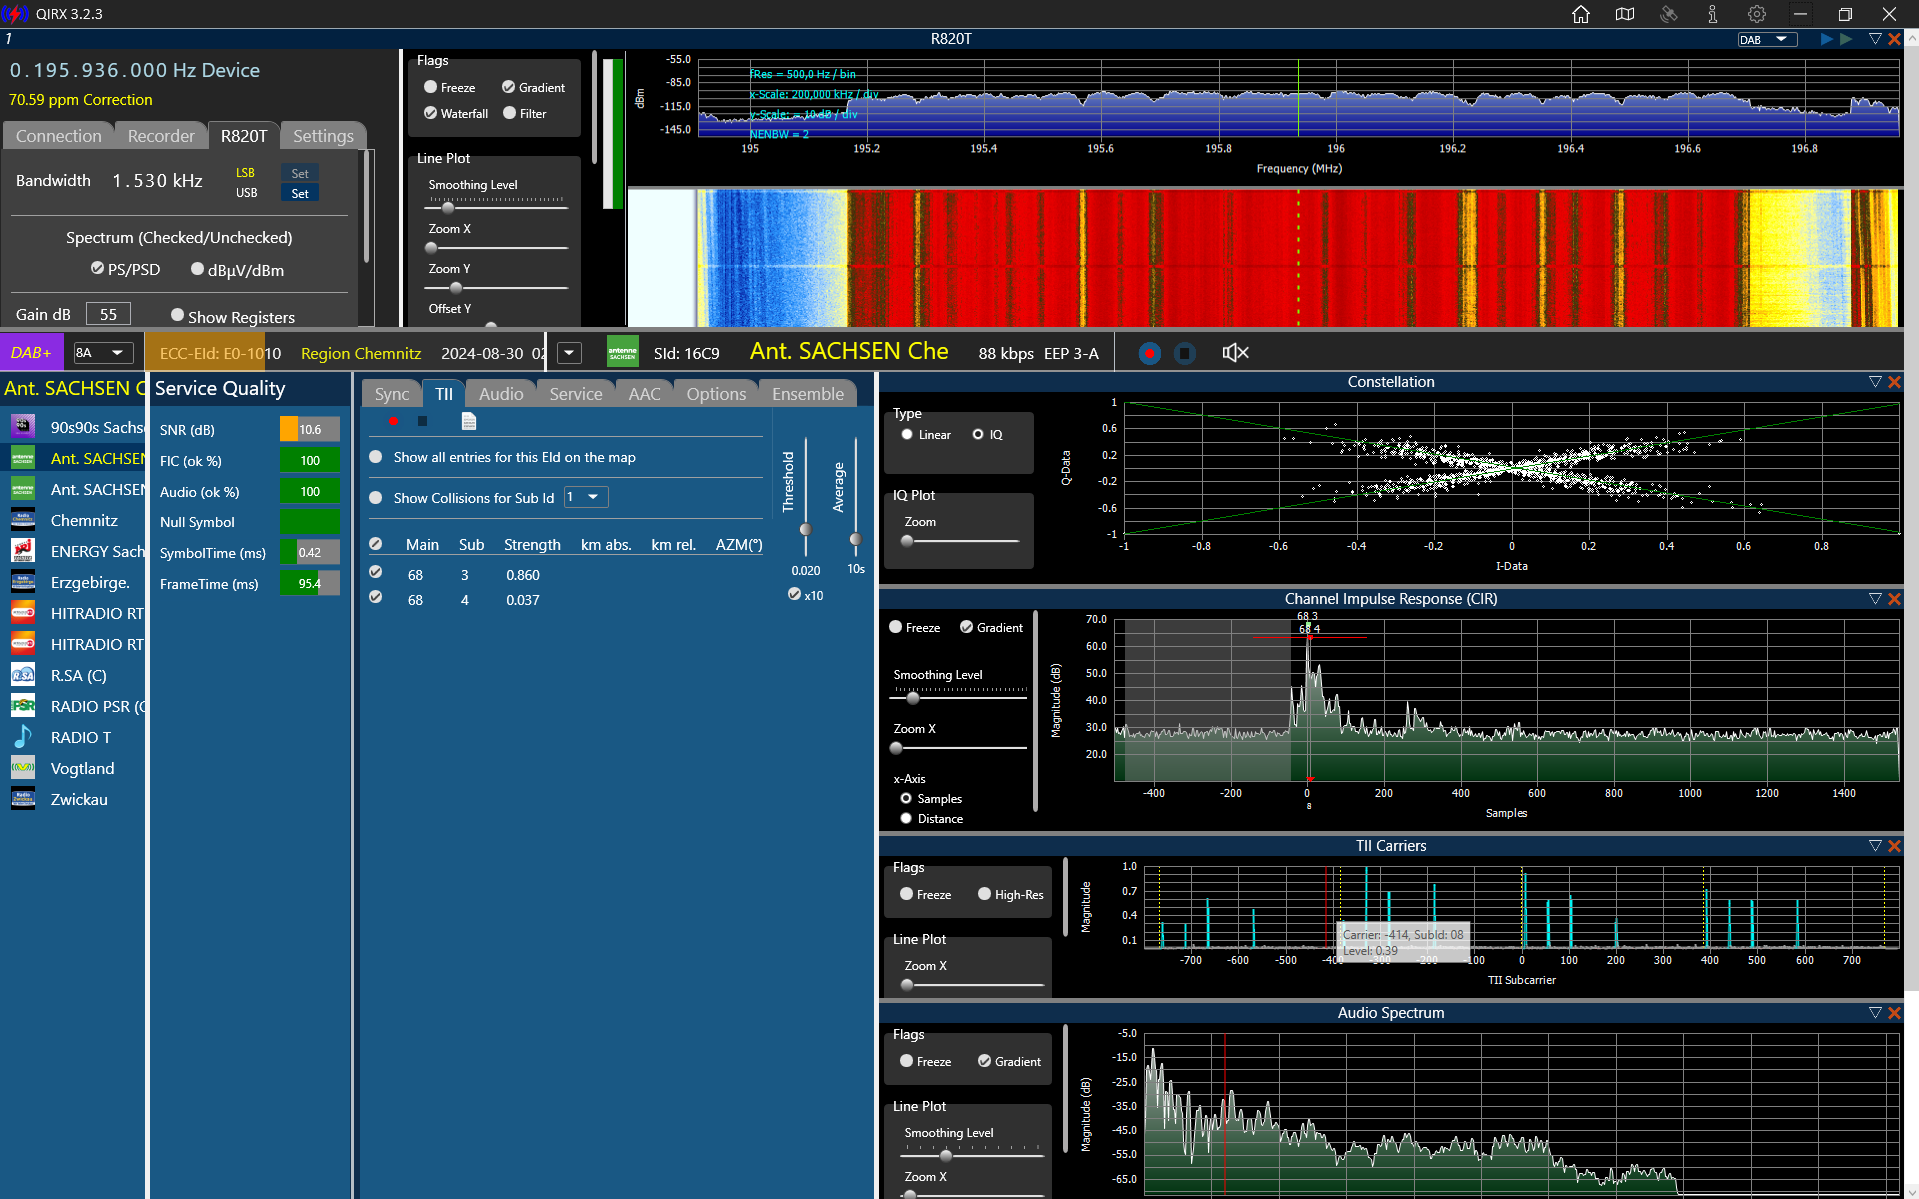Select Distance for the CIR x-Axis
Image resolution: width=1919 pixels, height=1199 pixels.
[x=906, y=819]
